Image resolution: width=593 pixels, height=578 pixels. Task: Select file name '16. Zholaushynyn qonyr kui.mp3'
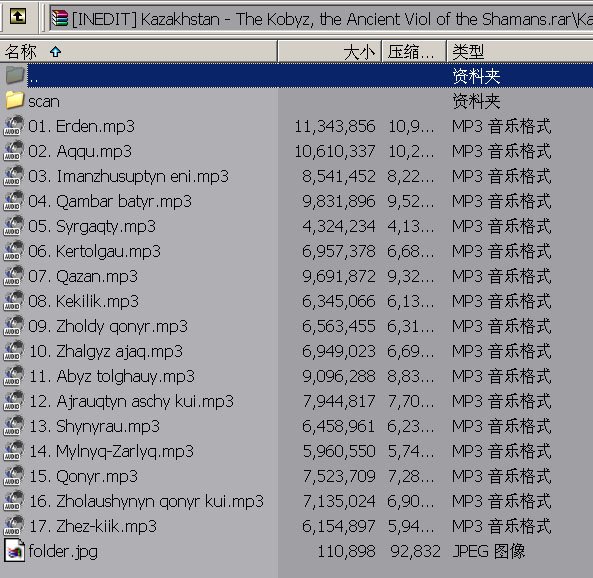tap(146, 501)
